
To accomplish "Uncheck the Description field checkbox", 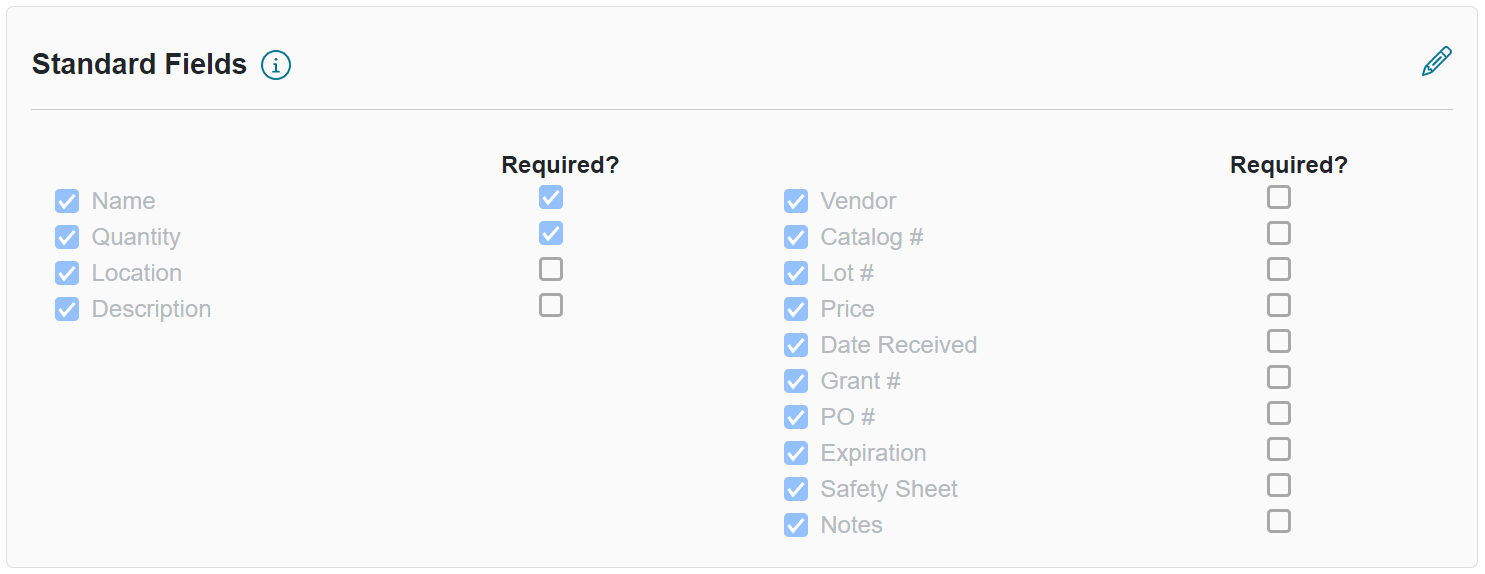I will pos(67,309).
